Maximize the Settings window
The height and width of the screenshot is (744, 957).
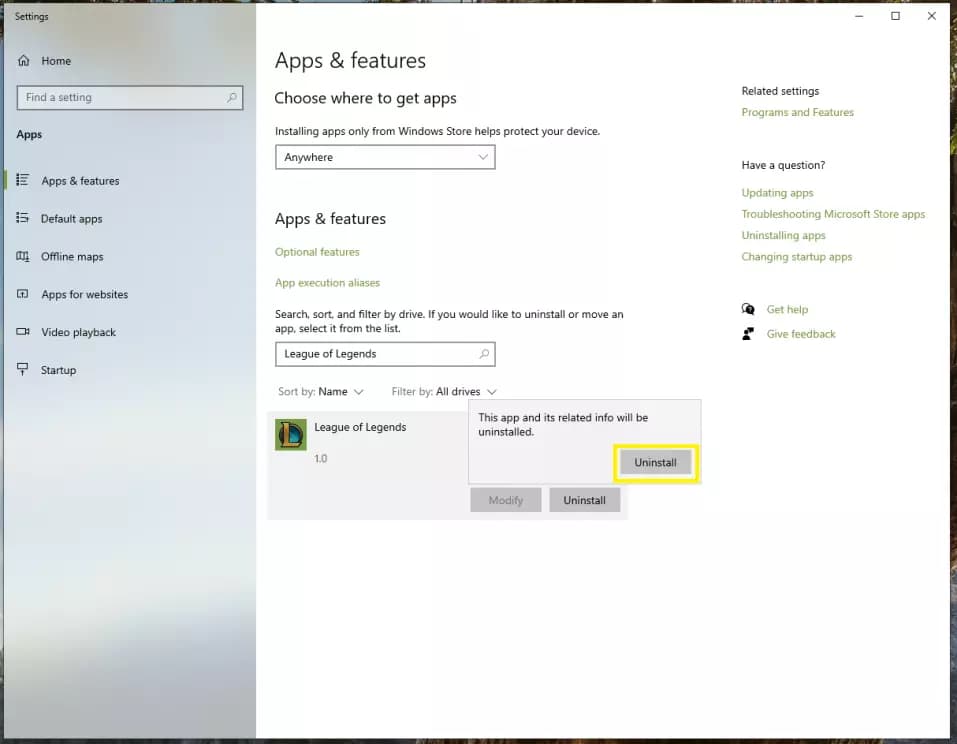(895, 16)
